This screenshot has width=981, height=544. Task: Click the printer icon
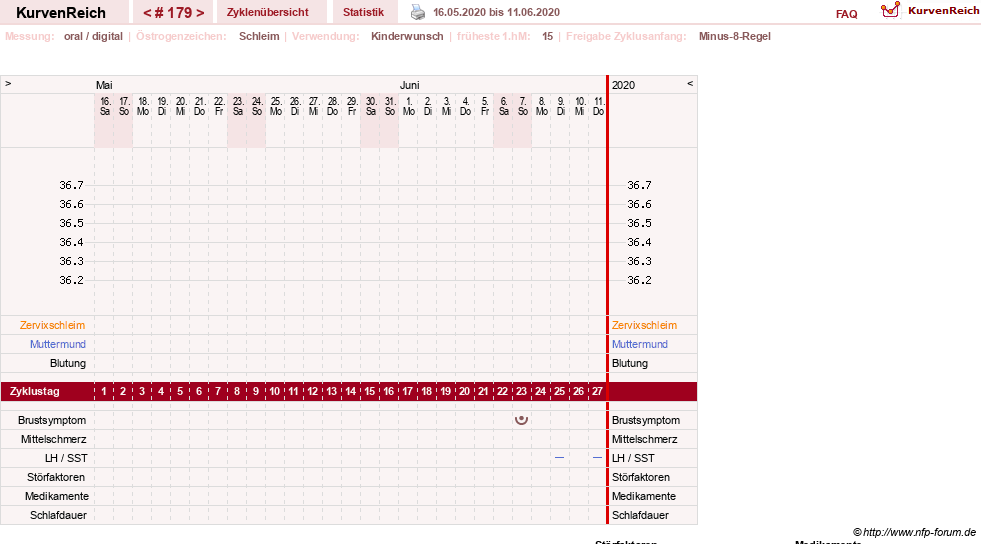coord(417,12)
